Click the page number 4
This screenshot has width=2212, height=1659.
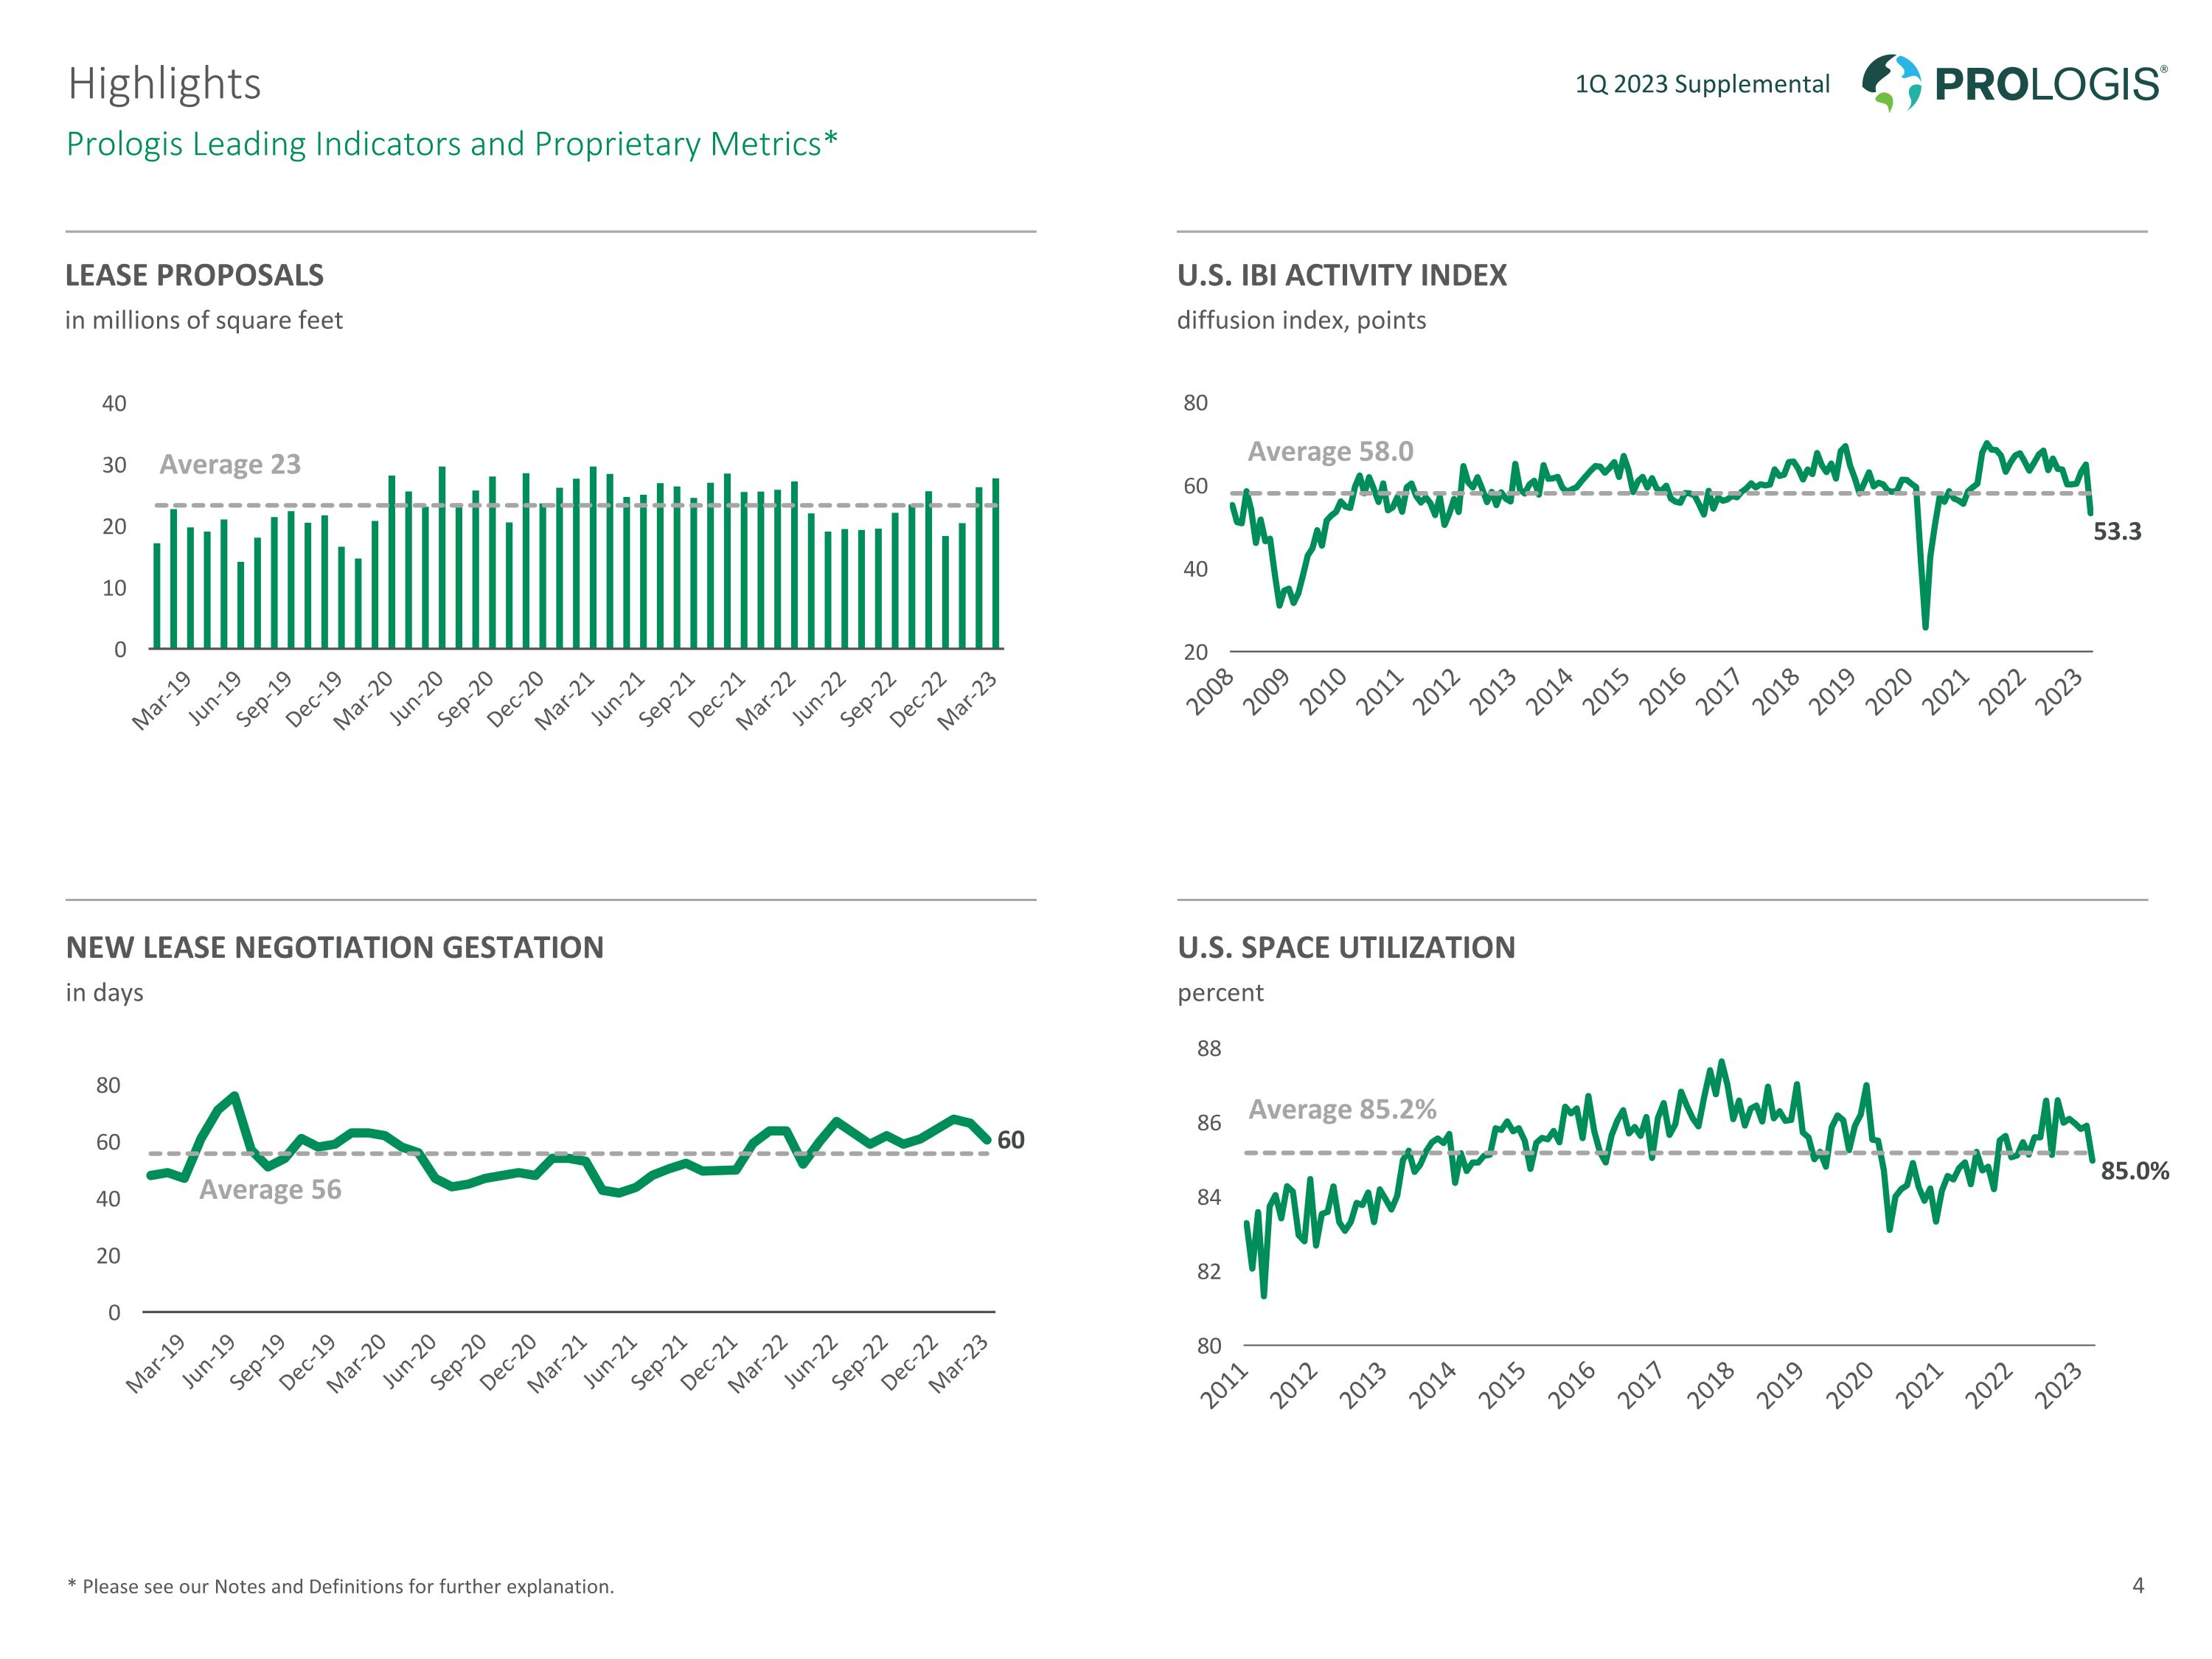pyautogui.click(x=2138, y=1585)
